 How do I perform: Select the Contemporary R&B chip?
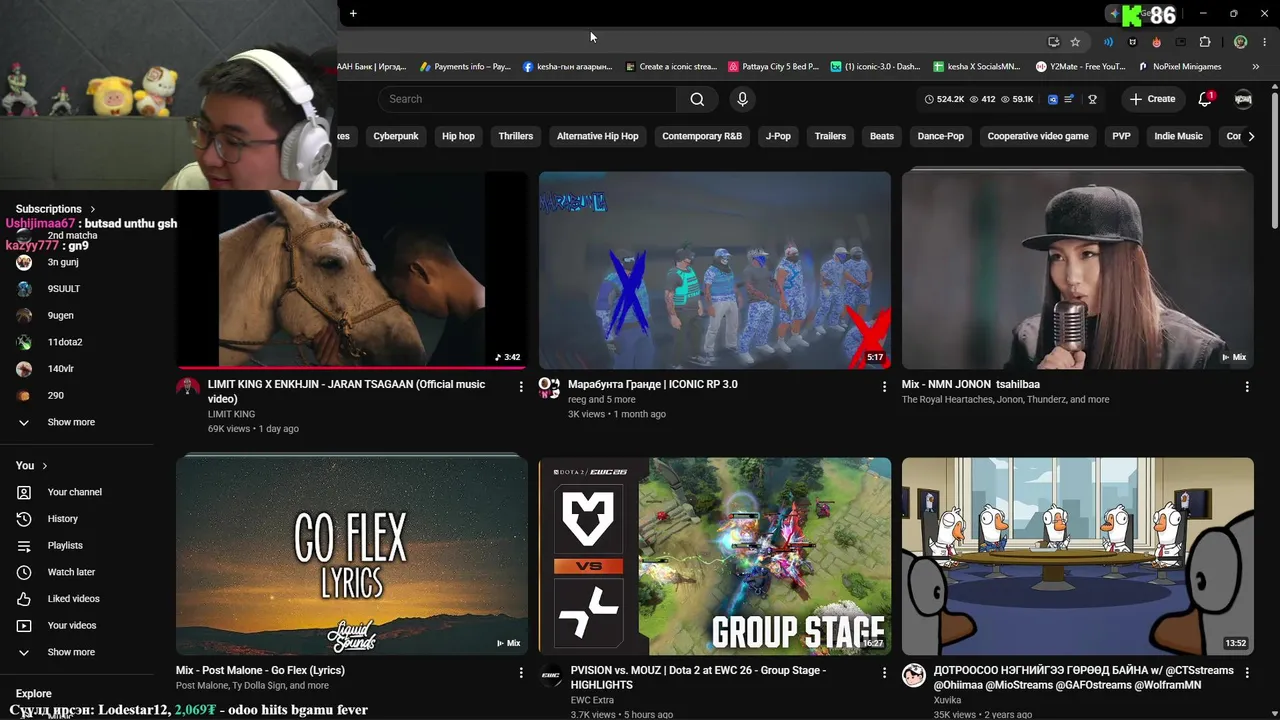click(x=702, y=136)
